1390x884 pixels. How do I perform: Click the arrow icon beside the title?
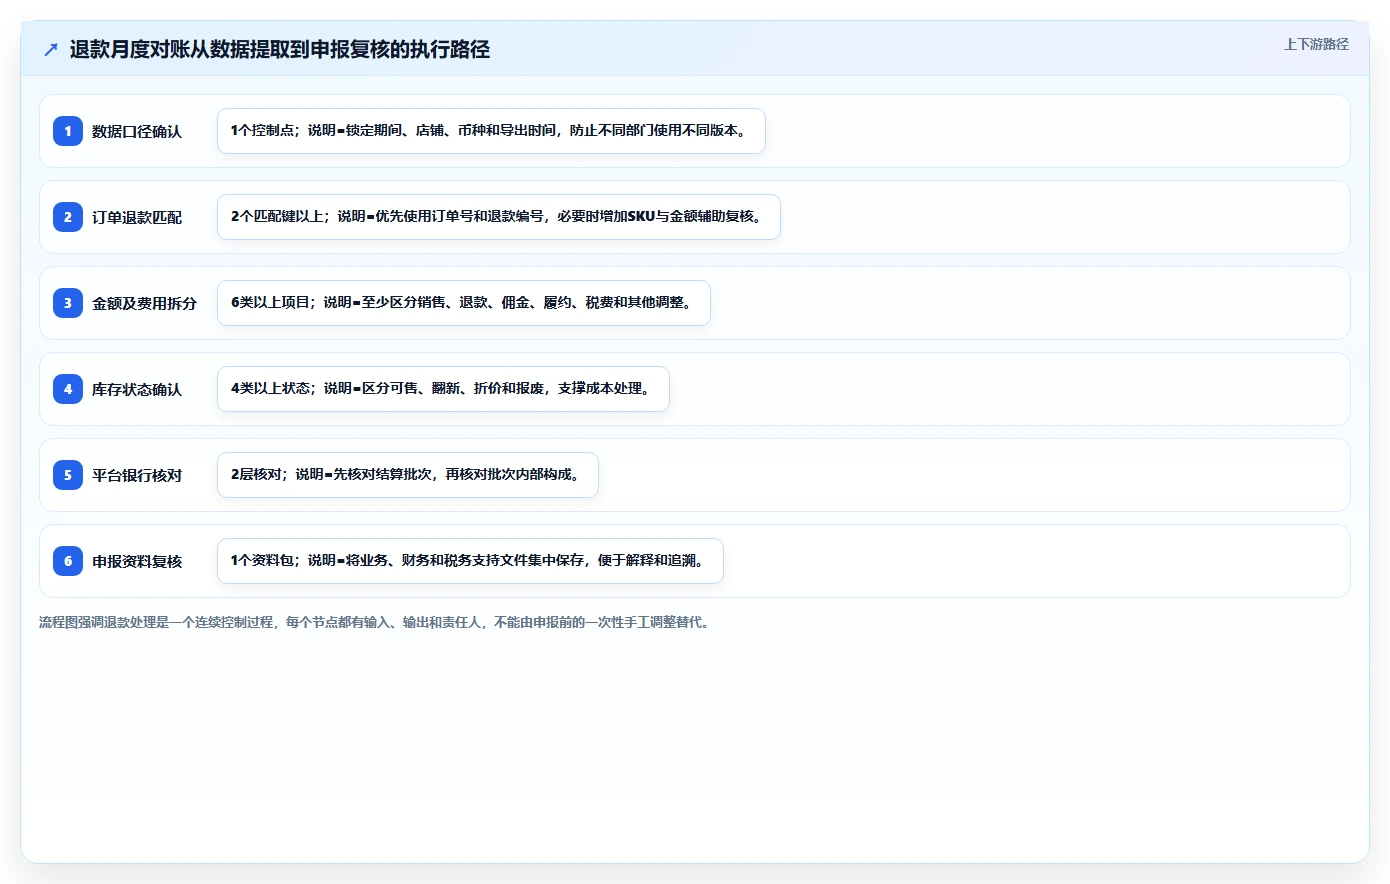coord(51,50)
